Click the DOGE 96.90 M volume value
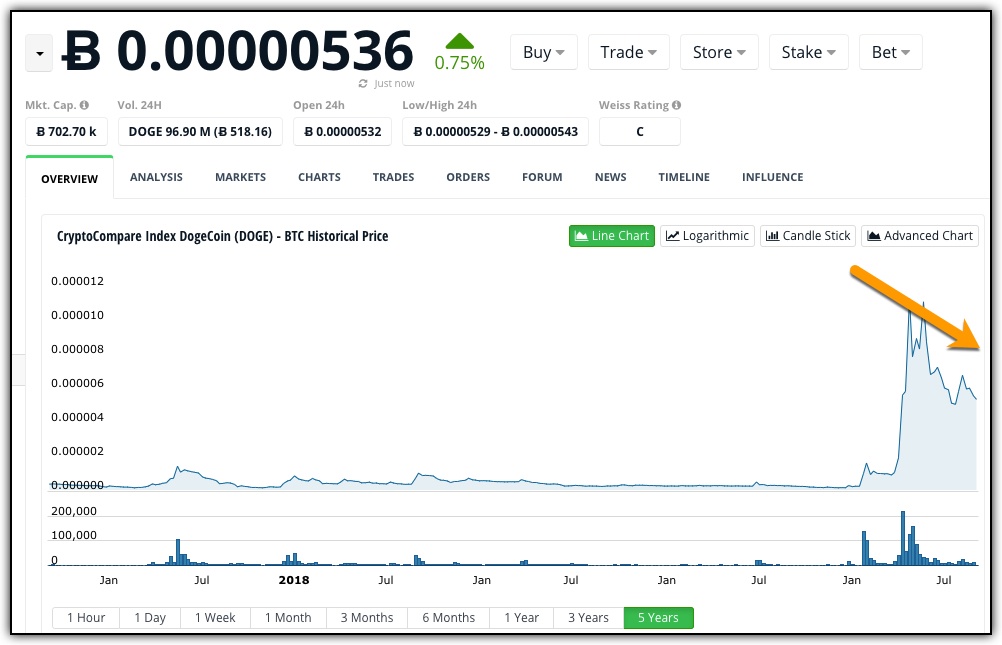Screen dimensions: 1002x645 [x=200, y=132]
